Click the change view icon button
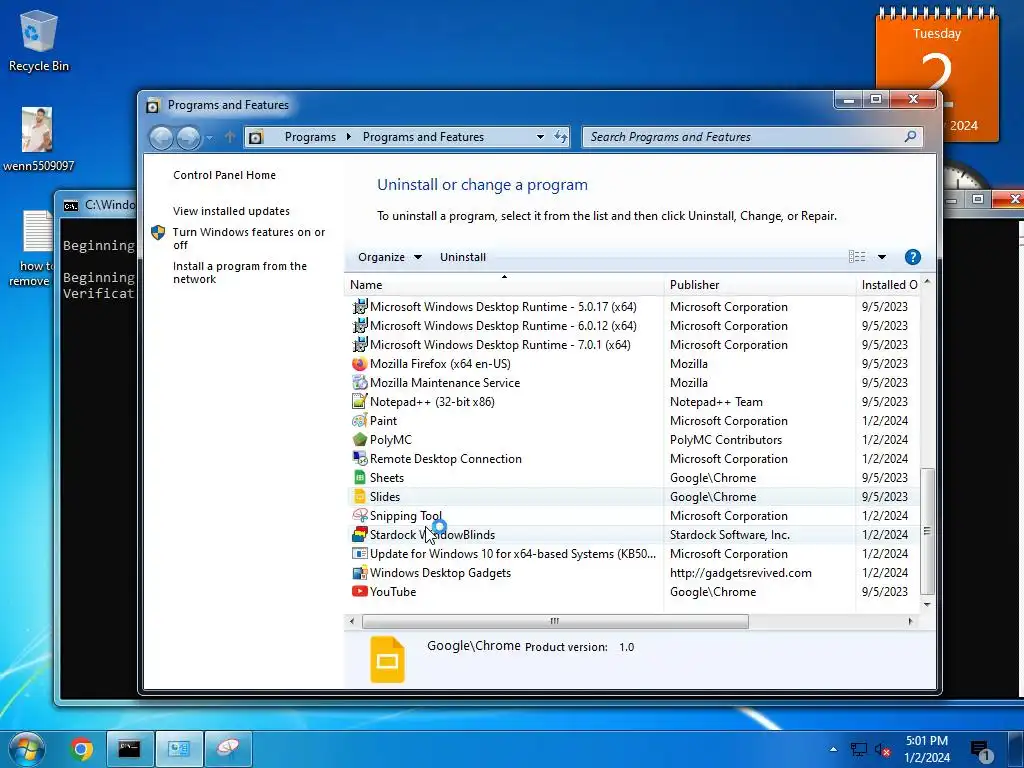The height and width of the screenshot is (768, 1024). [x=857, y=257]
